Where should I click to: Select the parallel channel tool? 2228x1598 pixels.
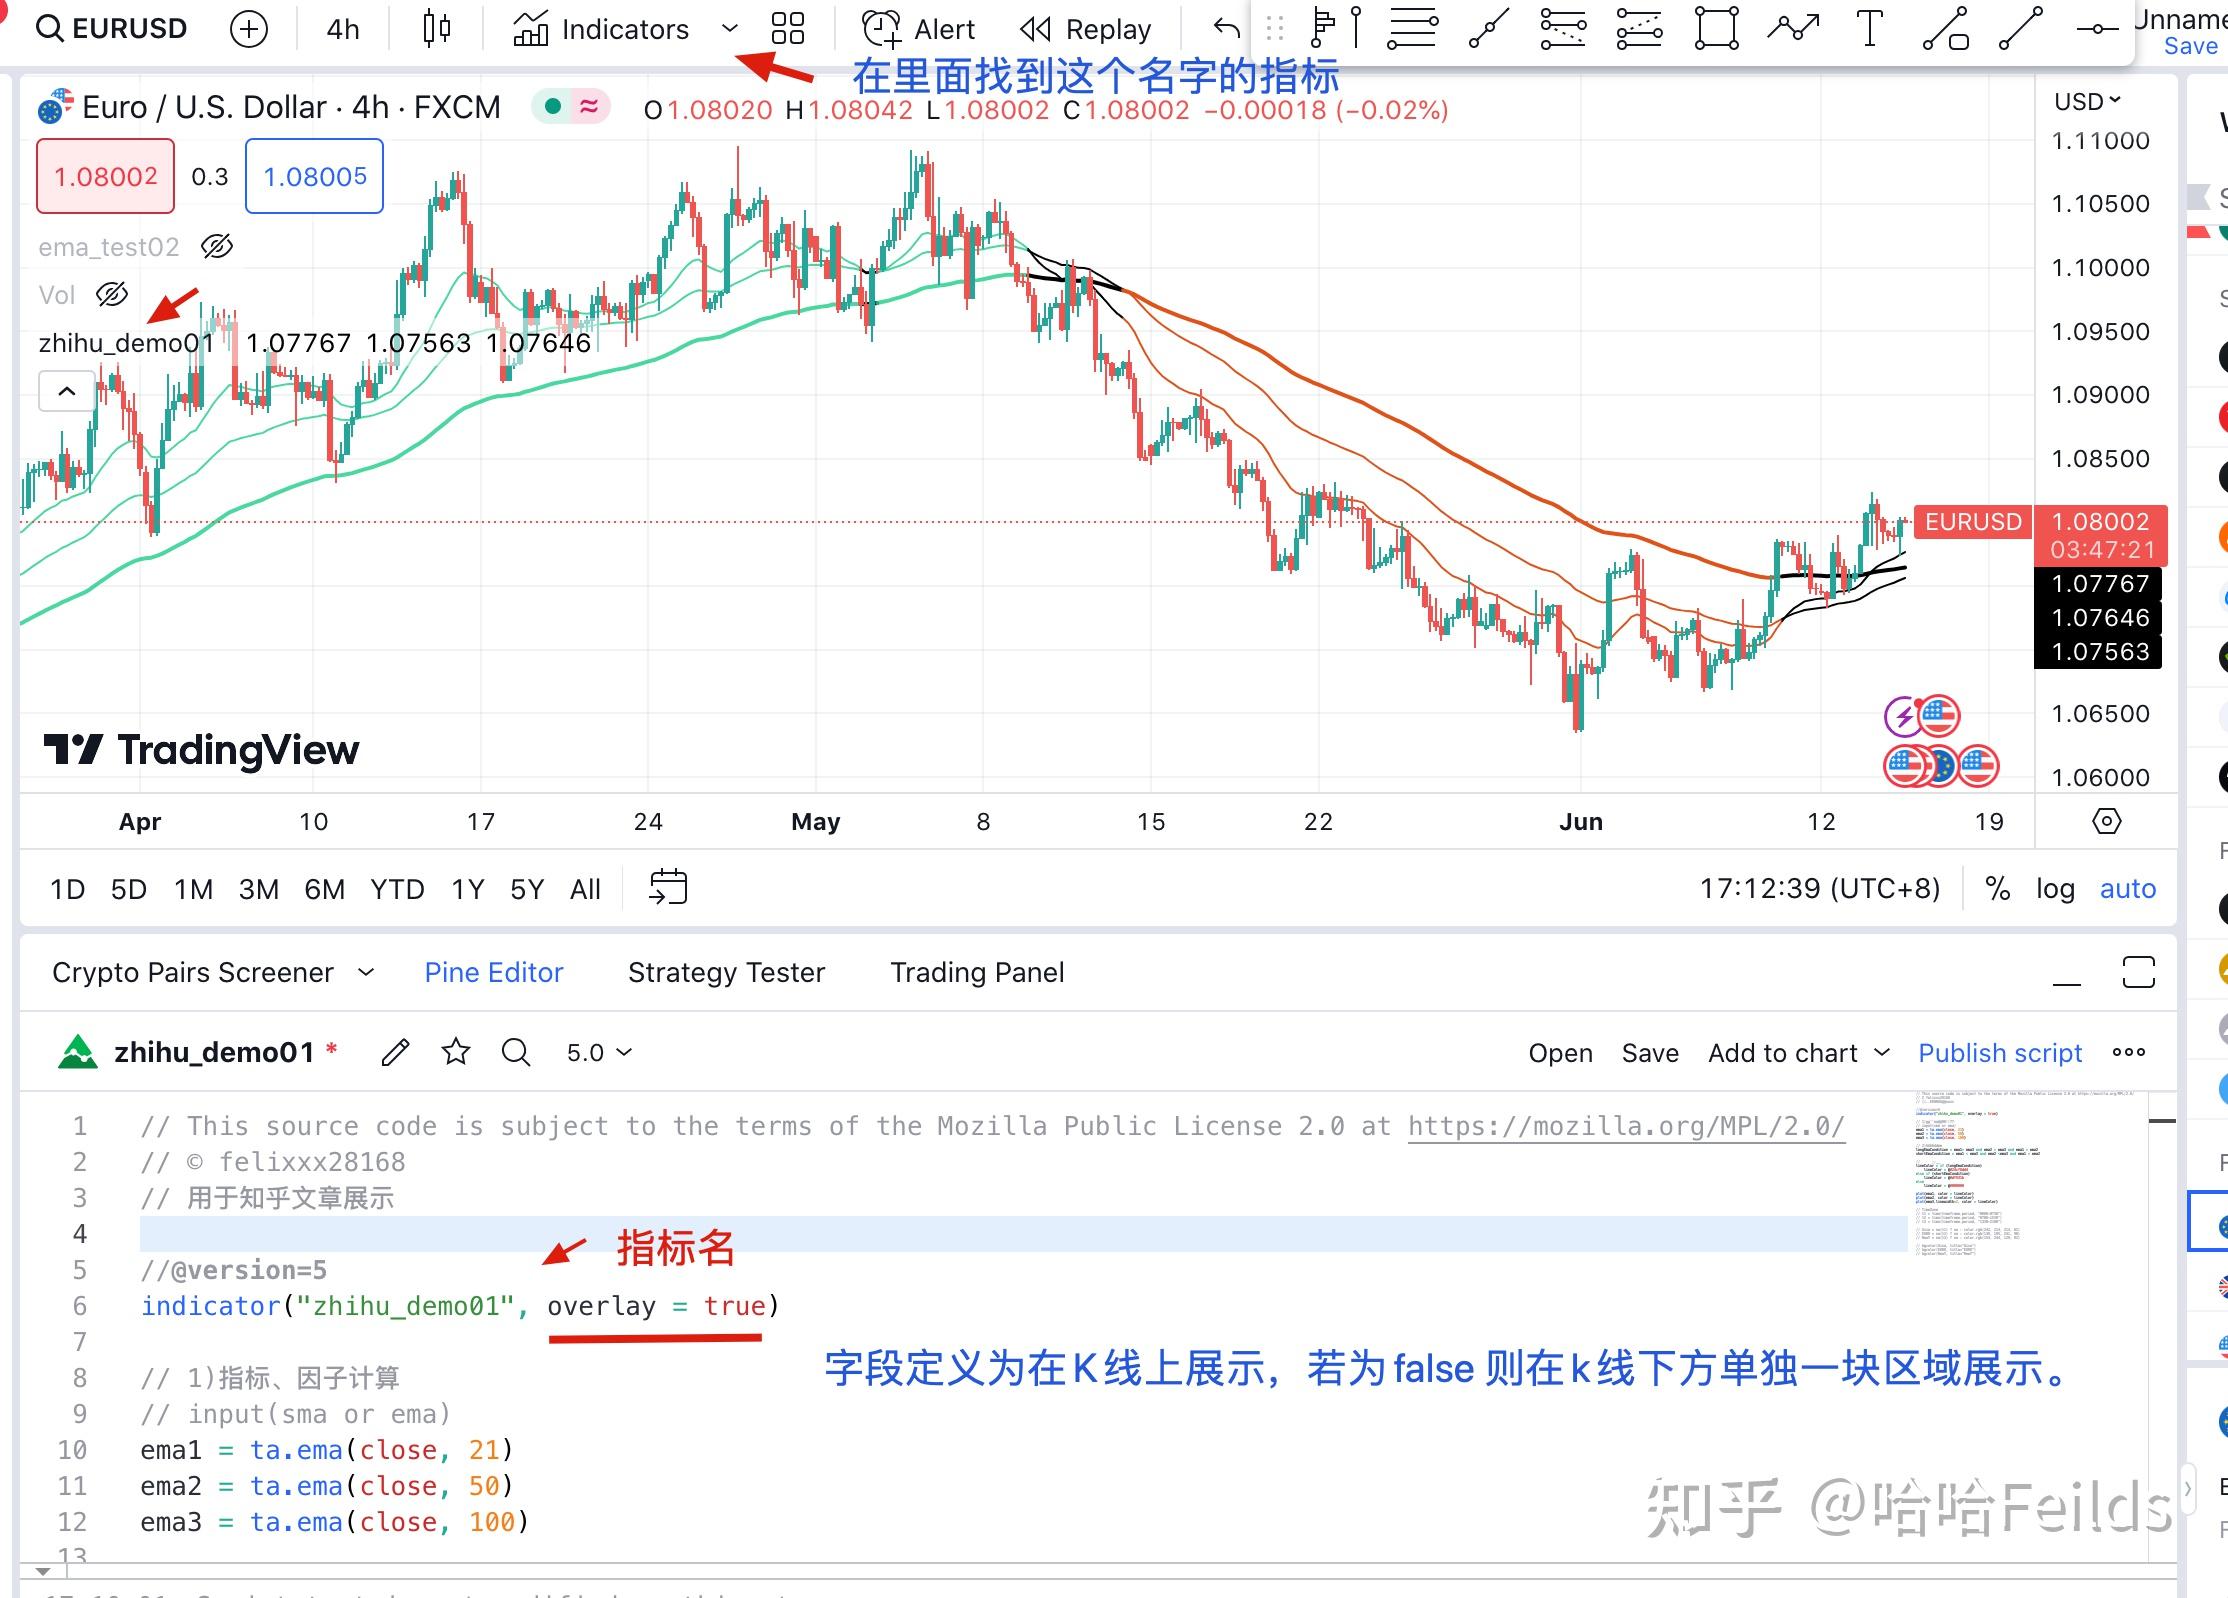point(1639,28)
